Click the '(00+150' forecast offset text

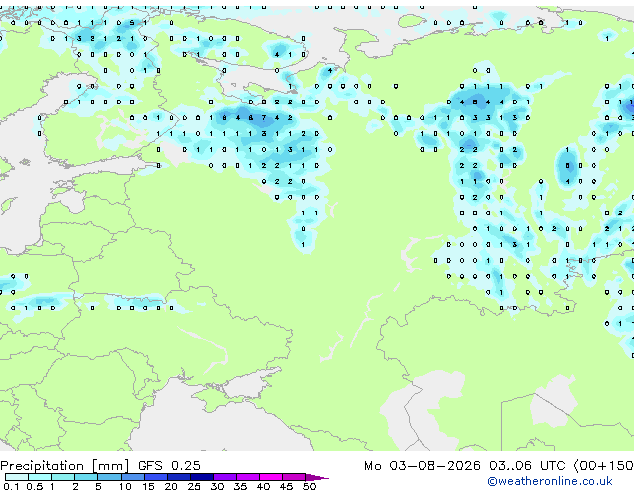pos(604,466)
